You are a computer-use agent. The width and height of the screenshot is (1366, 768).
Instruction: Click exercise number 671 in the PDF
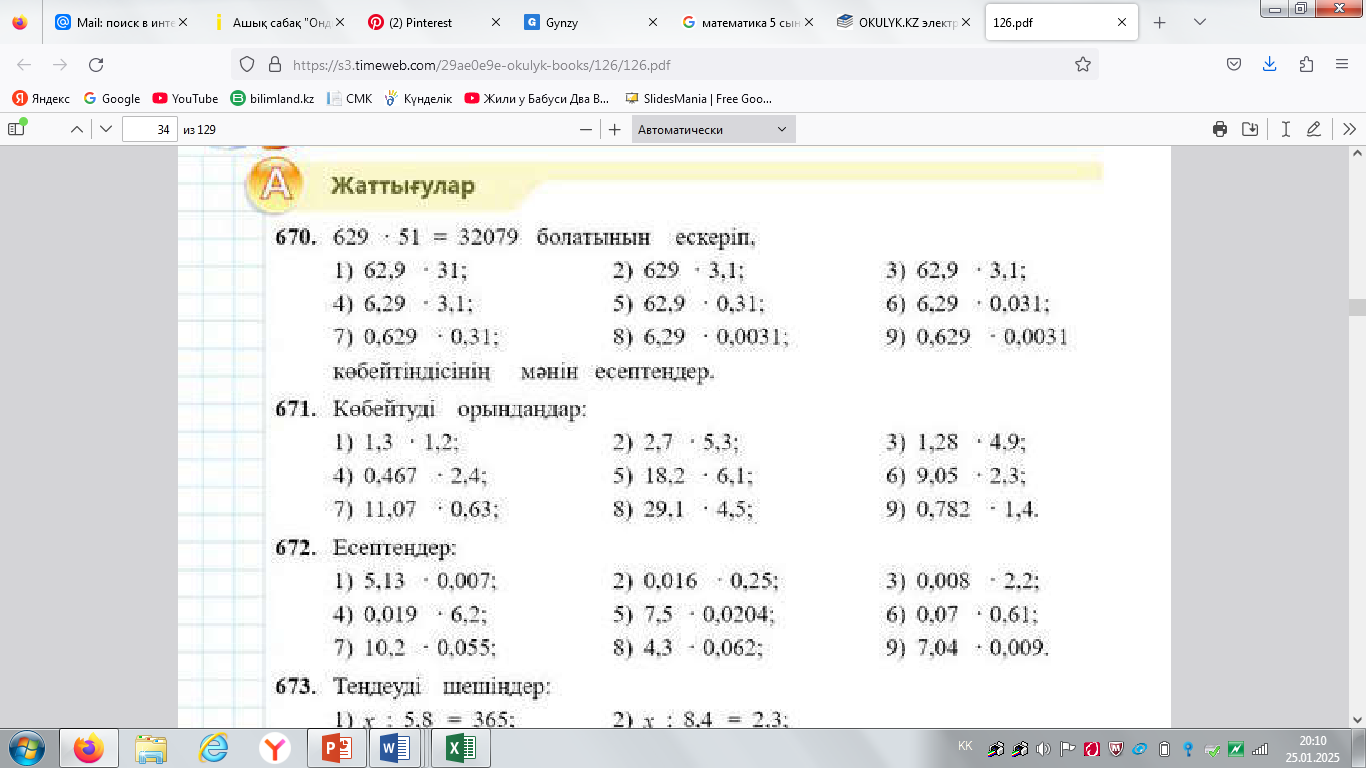(x=296, y=409)
